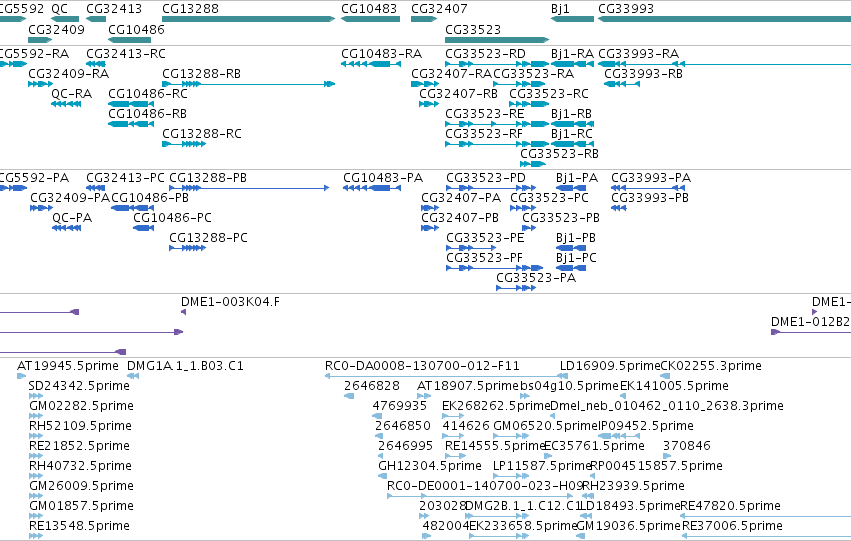Image resolution: width=851 pixels, height=541 pixels.
Task: Select protein CG33523-PA
Action: click(516, 289)
